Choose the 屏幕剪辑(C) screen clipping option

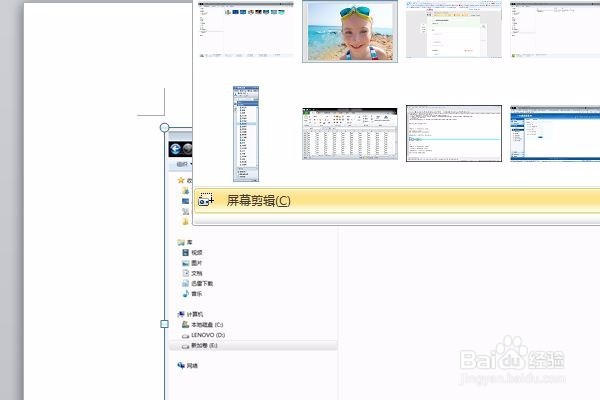(397, 201)
